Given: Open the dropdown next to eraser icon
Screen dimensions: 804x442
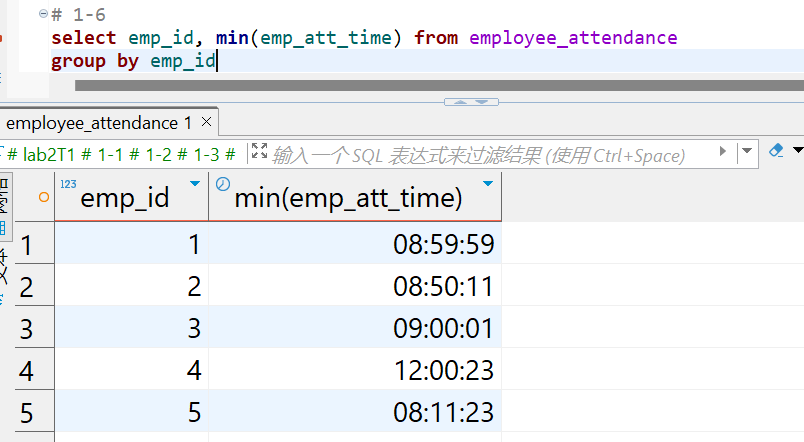Looking at the screenshot, I should tap(797, 152).
